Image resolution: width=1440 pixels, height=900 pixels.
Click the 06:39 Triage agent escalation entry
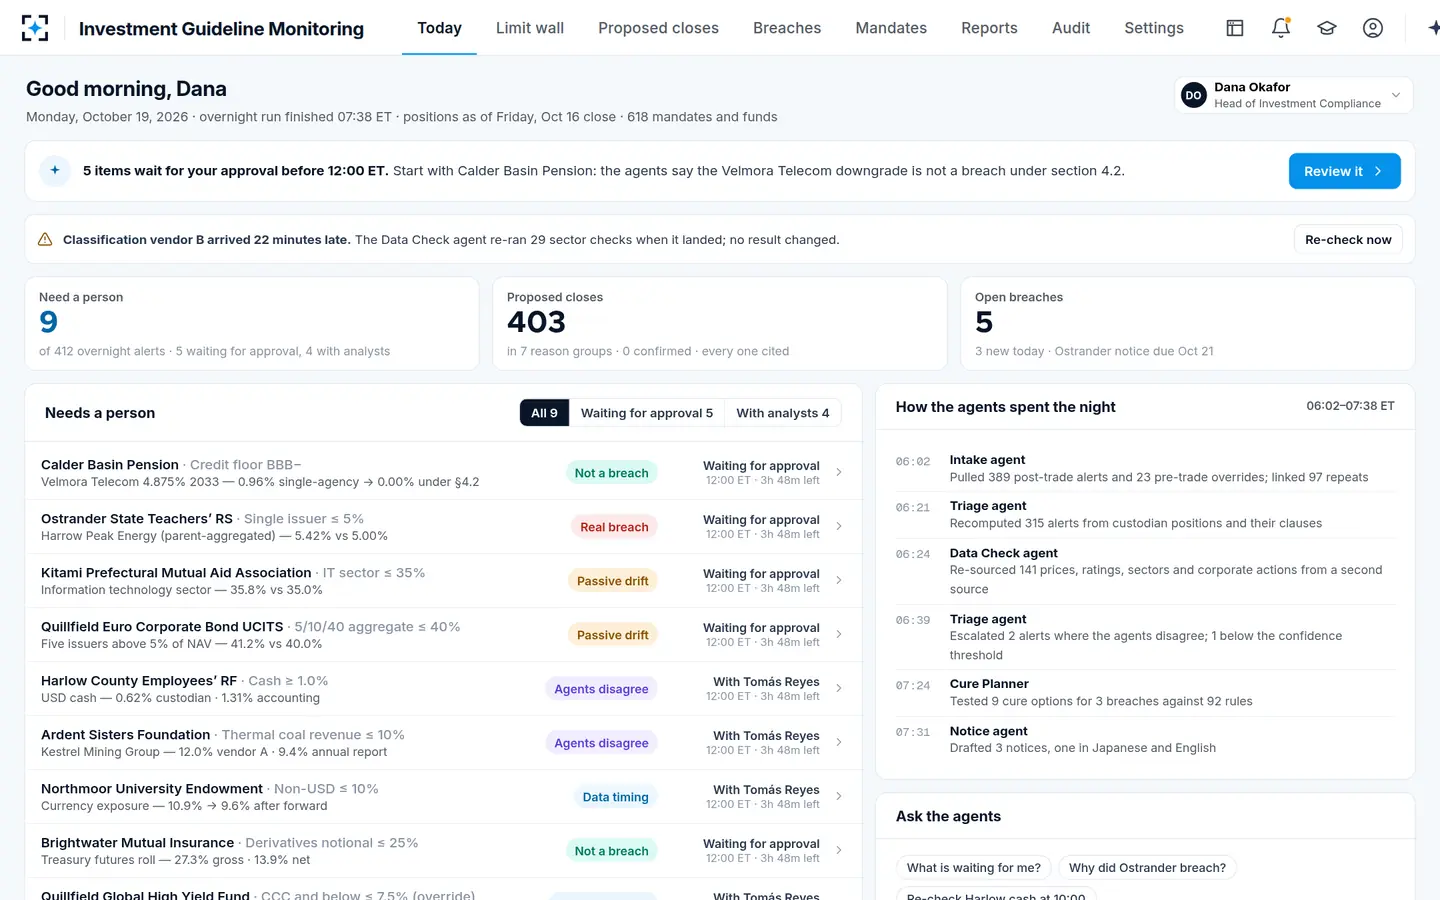tap(1145, 637)
